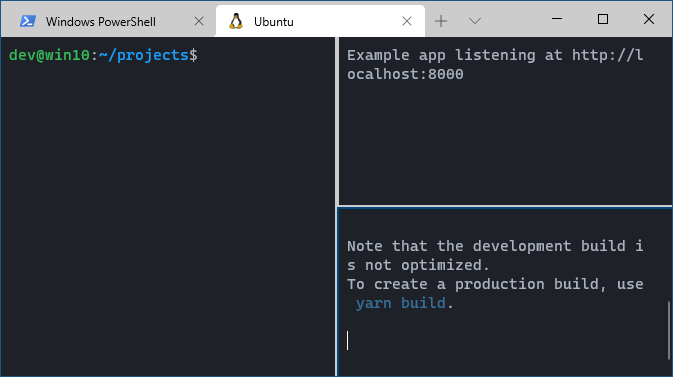This screenshot has height=377, width=673.
Task: Click the PowerShell icon on the tab
Action: point(28,21)
